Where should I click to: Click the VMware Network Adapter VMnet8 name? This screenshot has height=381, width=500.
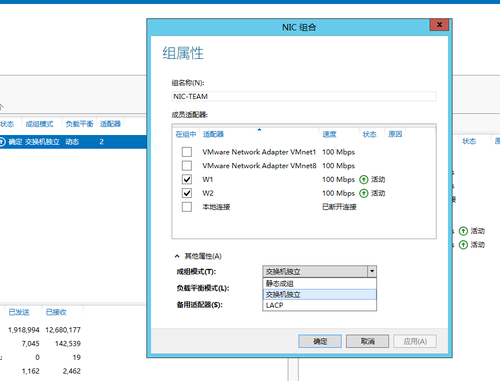pyautogui.click(x=259, y=166)
